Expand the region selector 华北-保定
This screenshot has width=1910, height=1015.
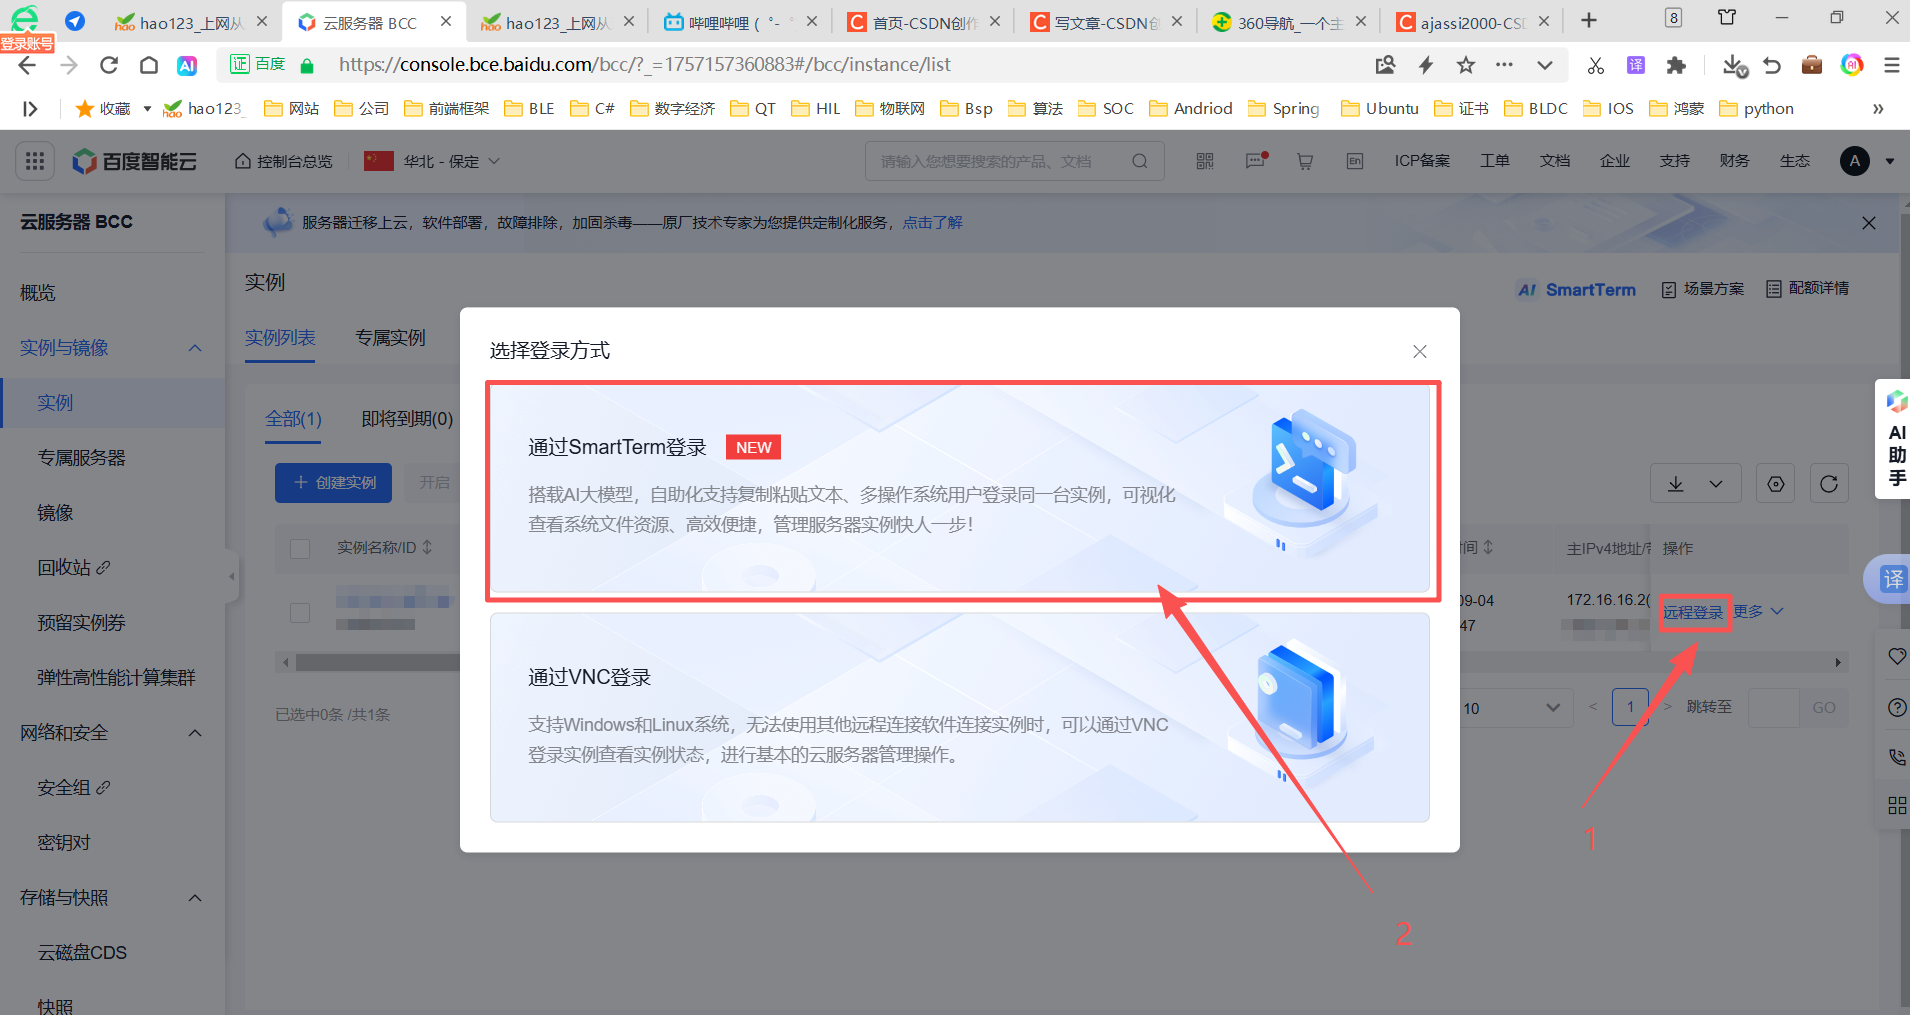tap(432, 161)
